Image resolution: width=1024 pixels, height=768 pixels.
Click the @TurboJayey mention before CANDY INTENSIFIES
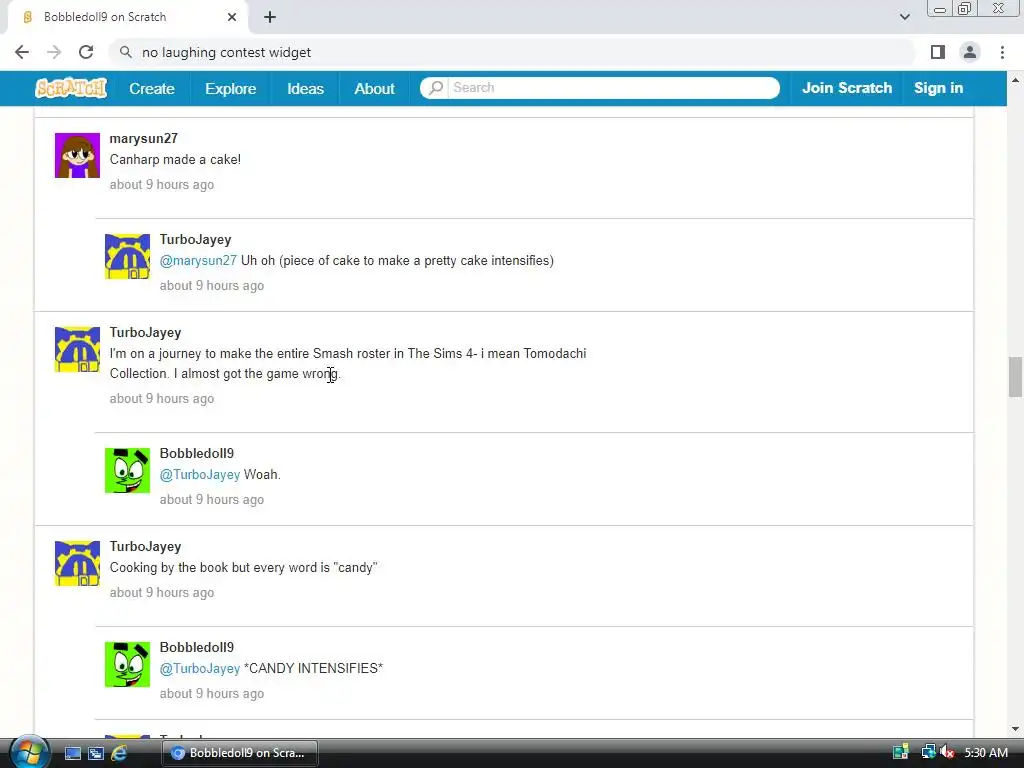click(x=200, y=668)
